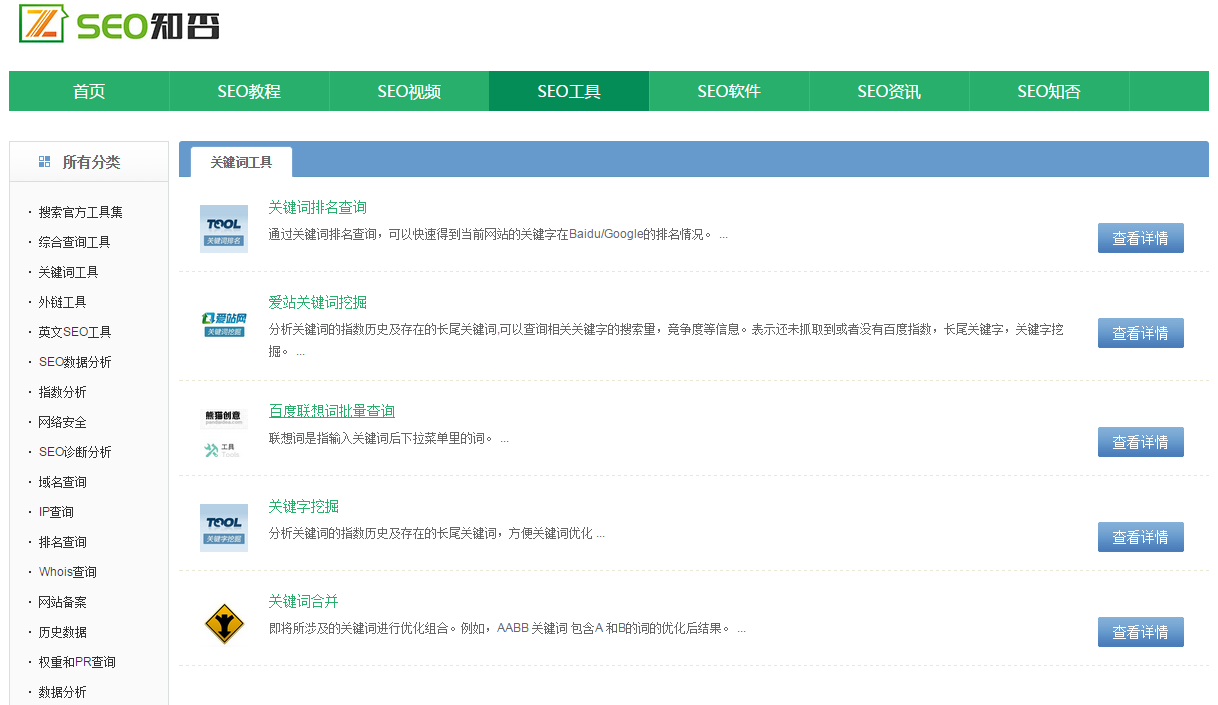Open the Whois查询 category
This screenshot has height=705, width=1218.
[x=68, y=572]
